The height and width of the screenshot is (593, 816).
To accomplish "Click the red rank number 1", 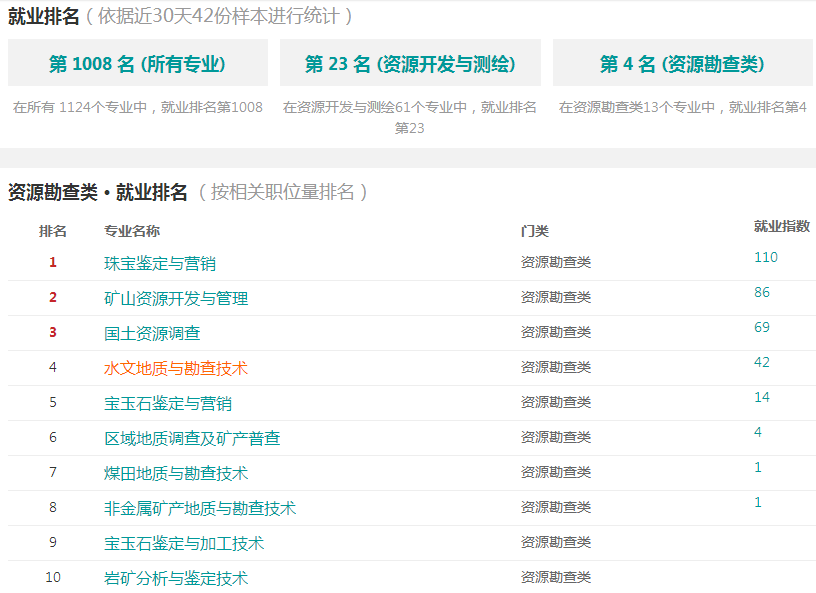I will (x=53, y=262).
